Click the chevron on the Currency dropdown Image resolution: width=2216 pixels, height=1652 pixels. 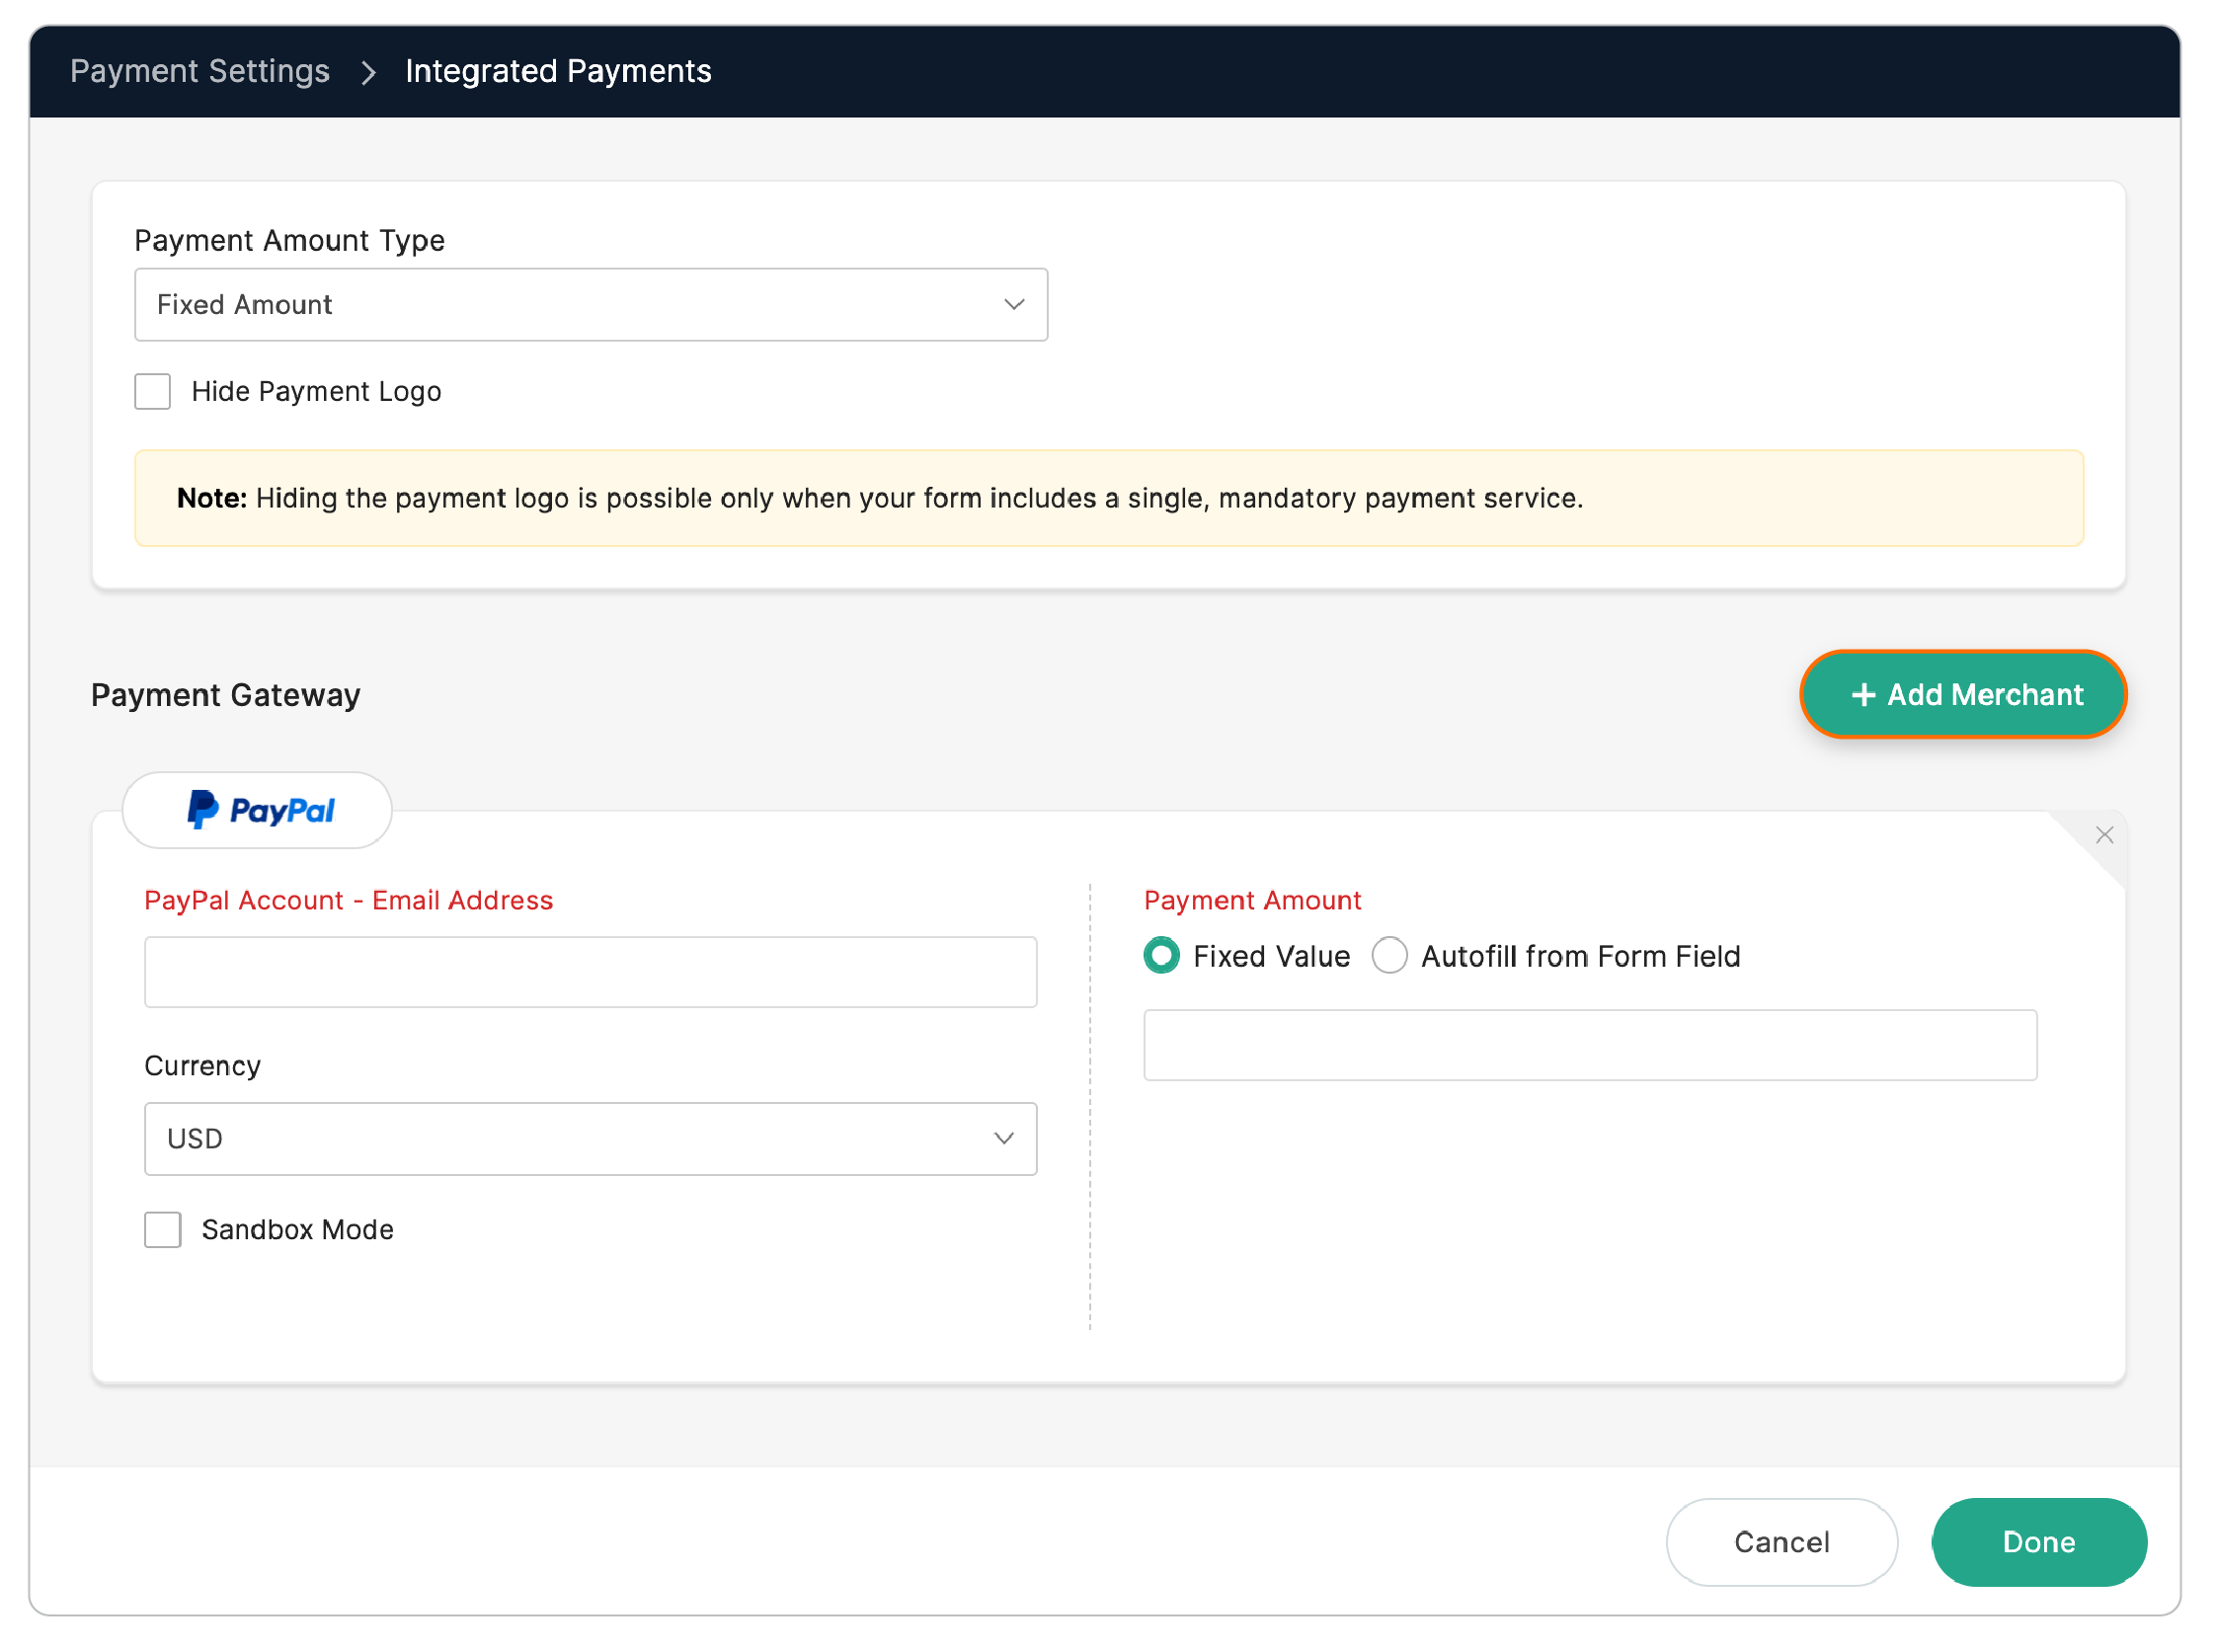[1003, 1138]
